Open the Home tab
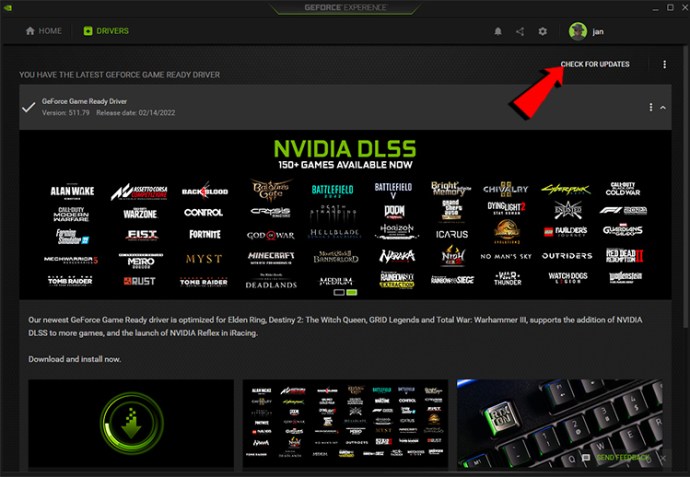The height and width of the screenshot is (477, 690). [x=44, y=31]
